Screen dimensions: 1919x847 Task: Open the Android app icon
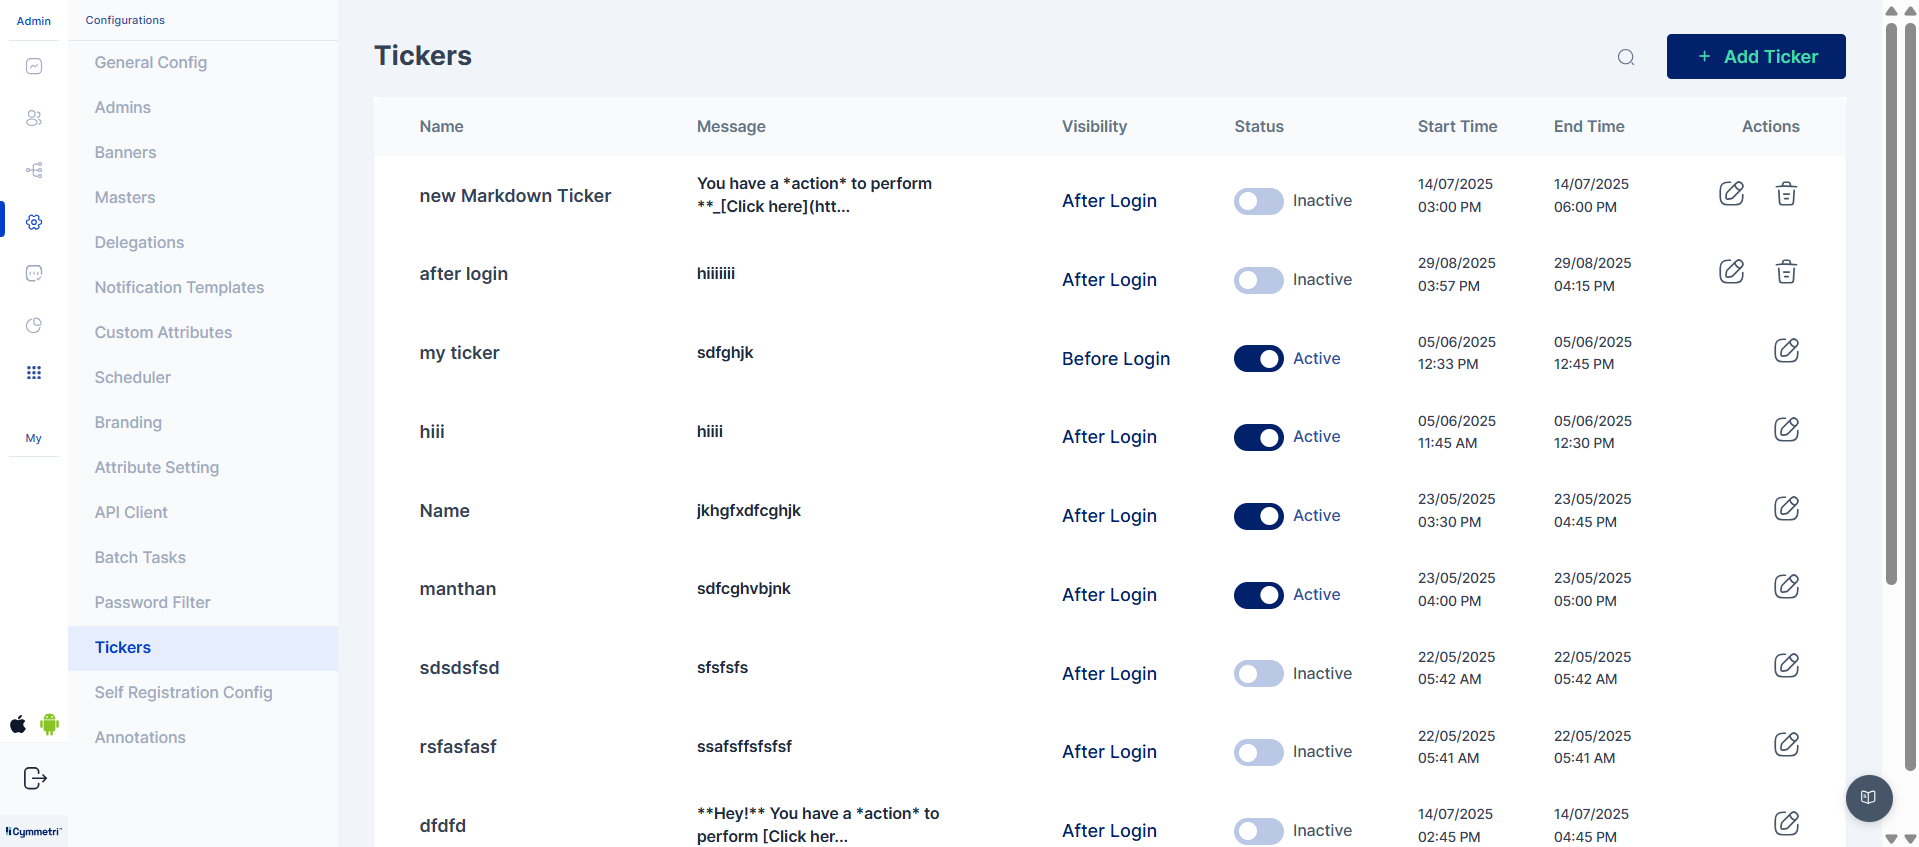point(50,724)
